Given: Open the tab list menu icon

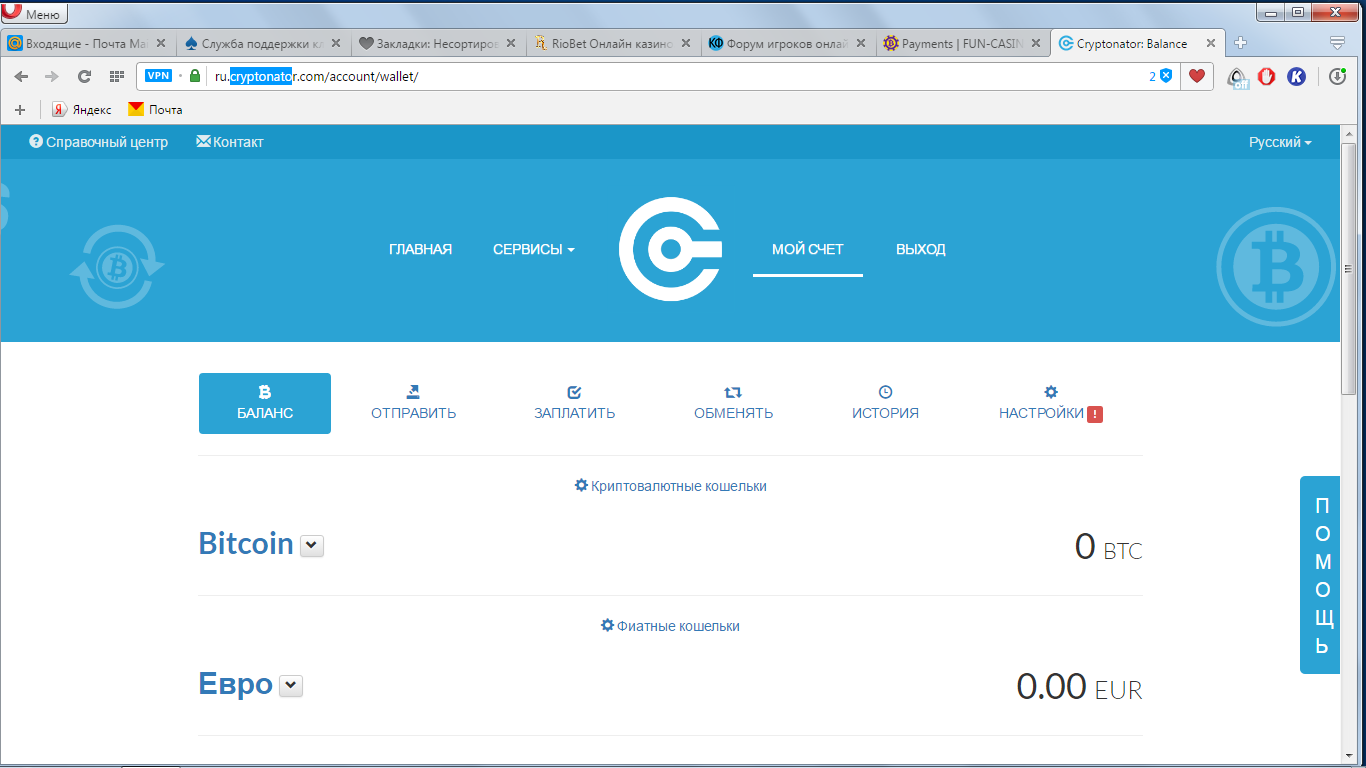Looking at the screenshot, I should pyautogui.click(x=1337, y=43).
